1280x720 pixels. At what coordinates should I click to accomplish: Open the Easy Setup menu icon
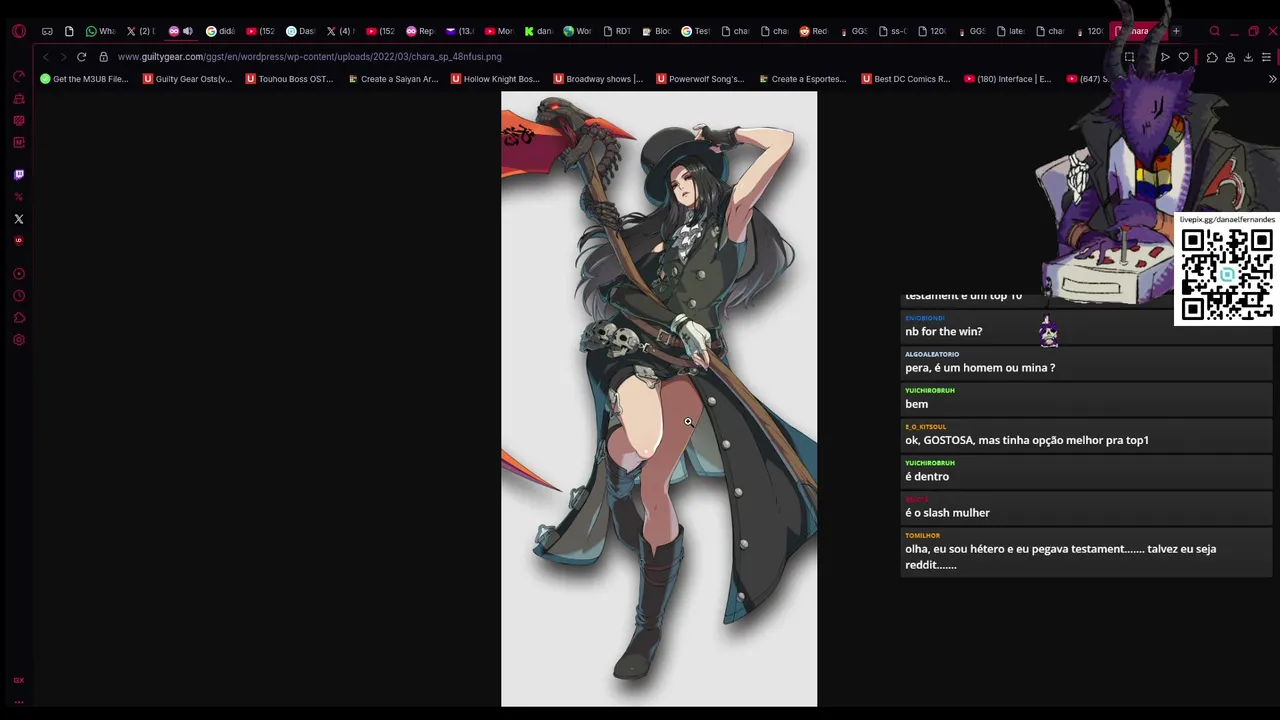pos(1266,57)
